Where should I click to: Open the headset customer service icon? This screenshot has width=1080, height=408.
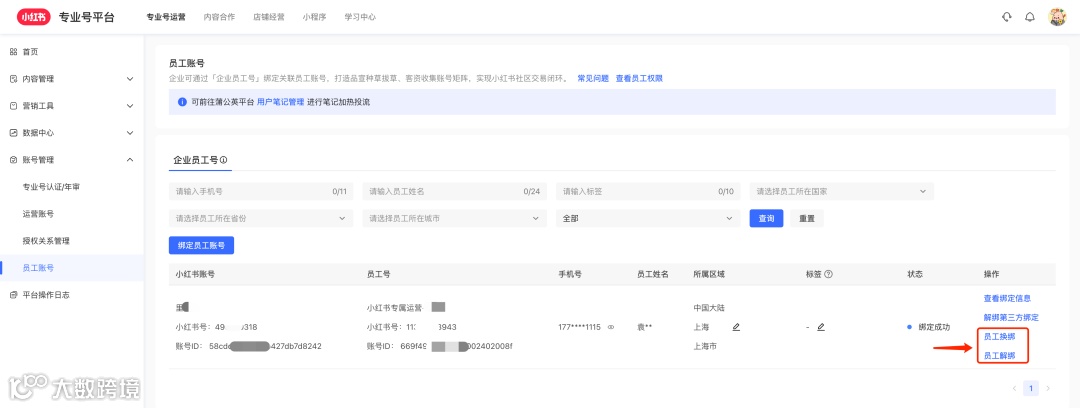(1006, 17)
